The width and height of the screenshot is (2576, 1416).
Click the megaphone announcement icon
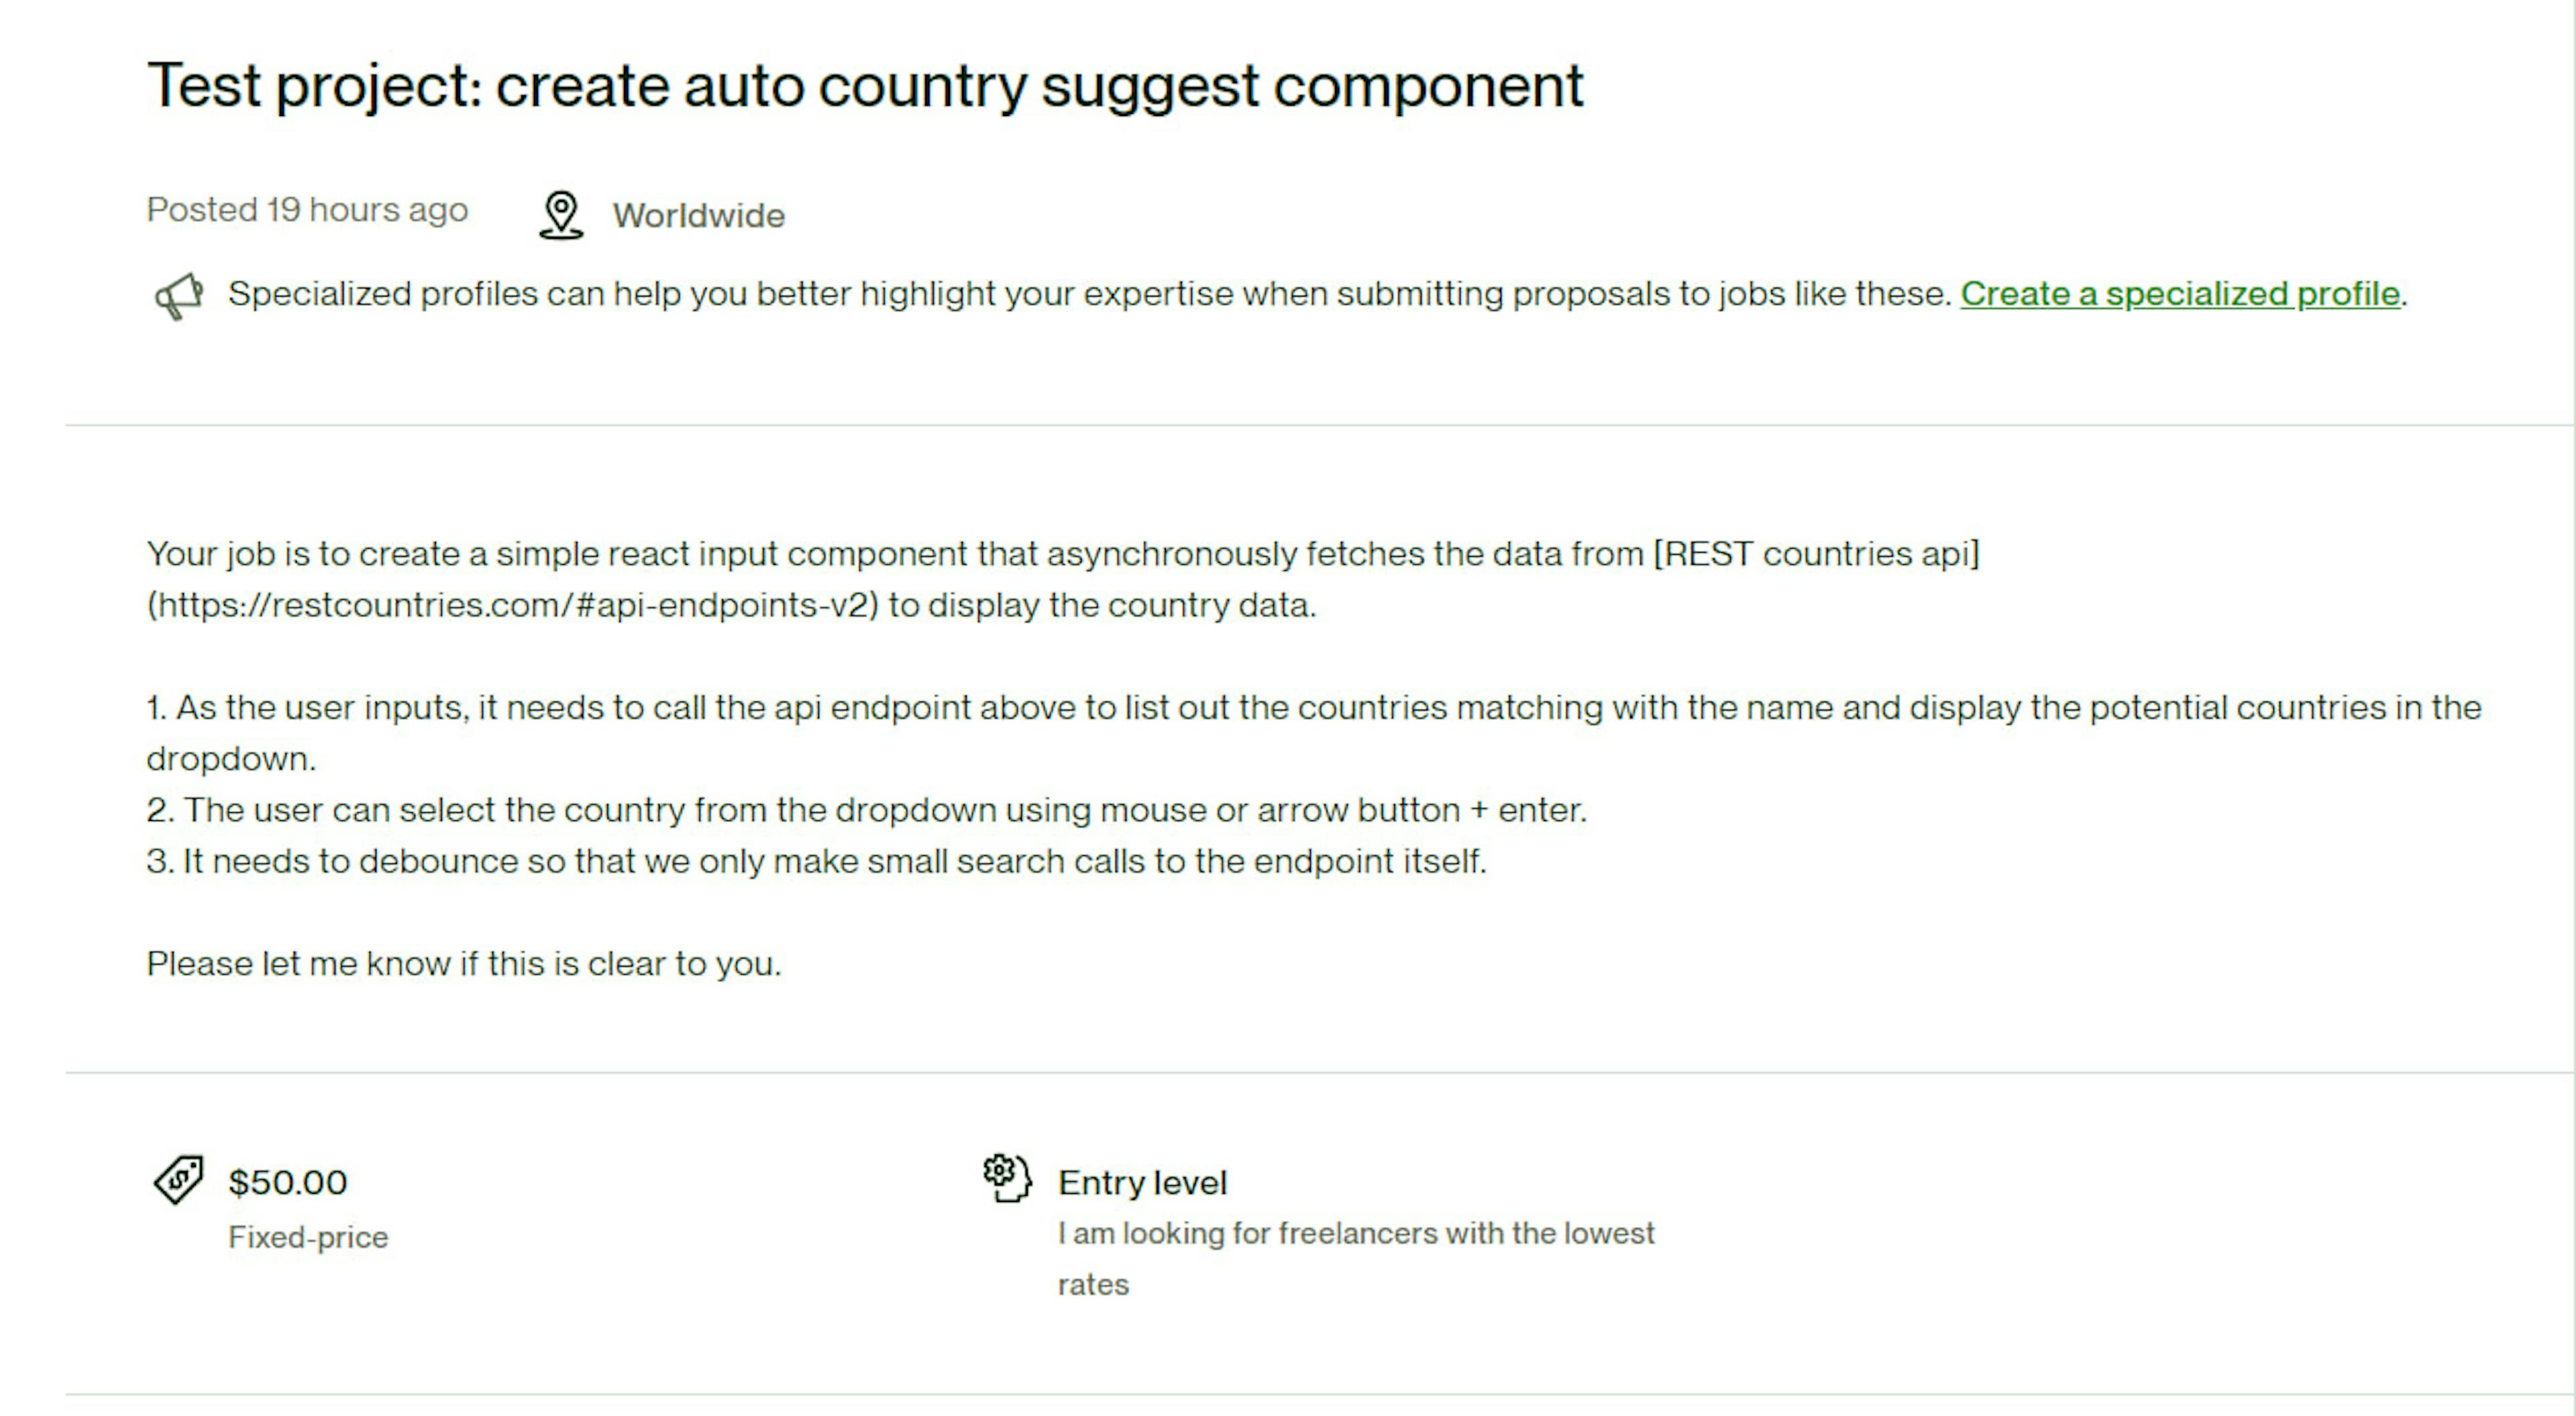[180, 296]
